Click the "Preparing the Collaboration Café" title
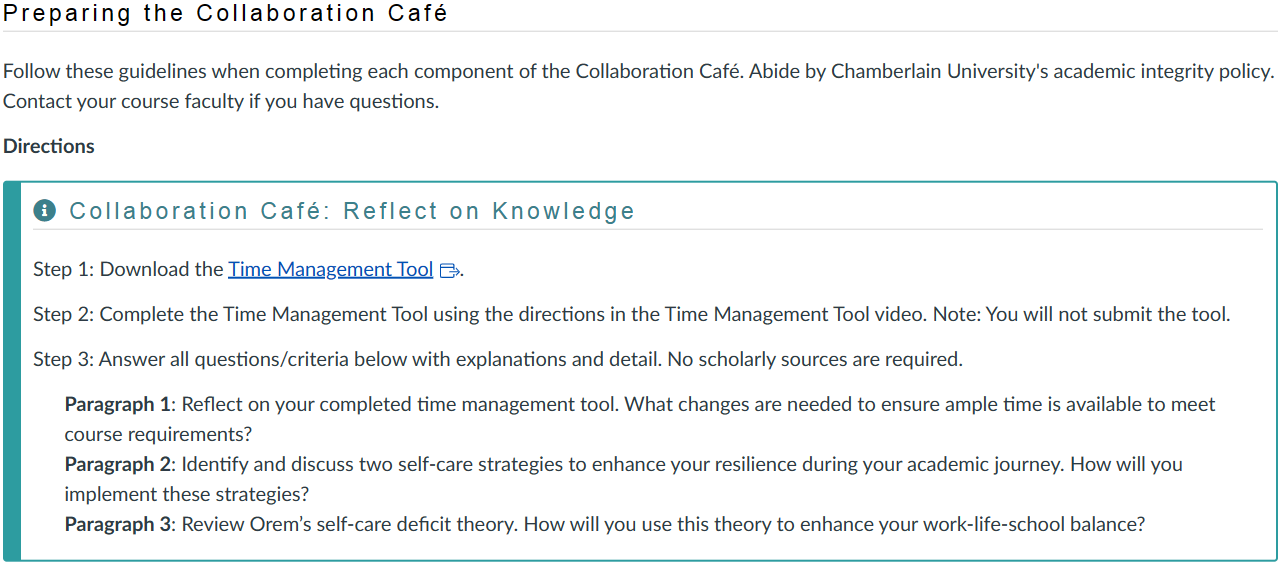 click(226, 14)
